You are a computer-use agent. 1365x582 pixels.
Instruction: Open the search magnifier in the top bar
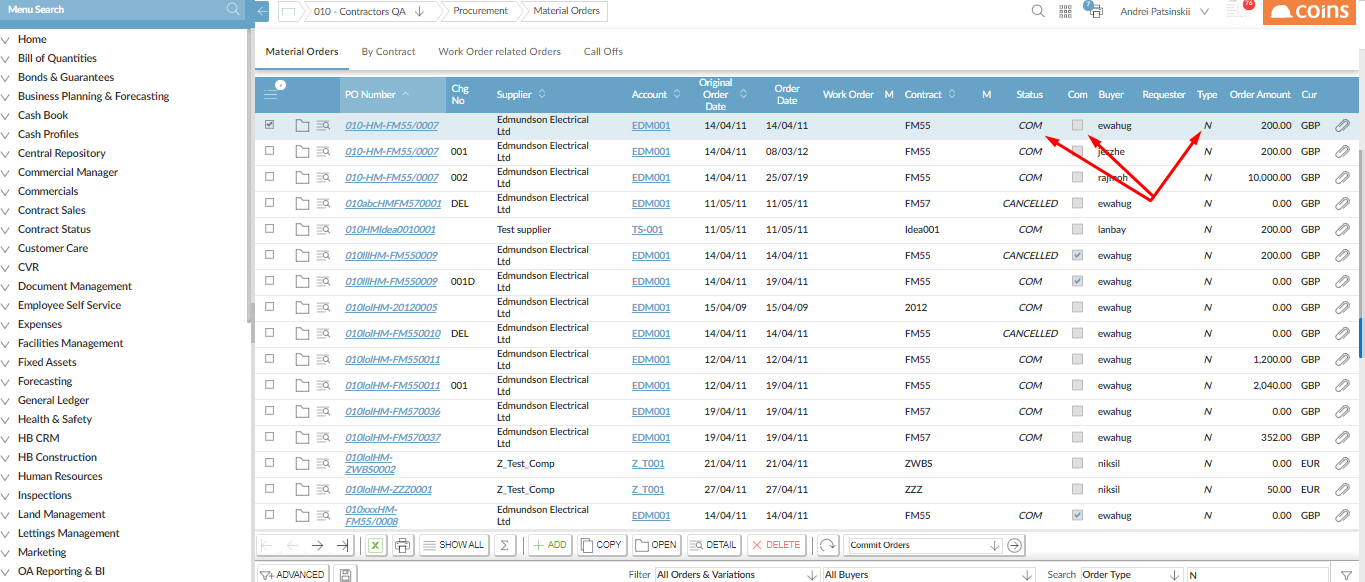1038,11
